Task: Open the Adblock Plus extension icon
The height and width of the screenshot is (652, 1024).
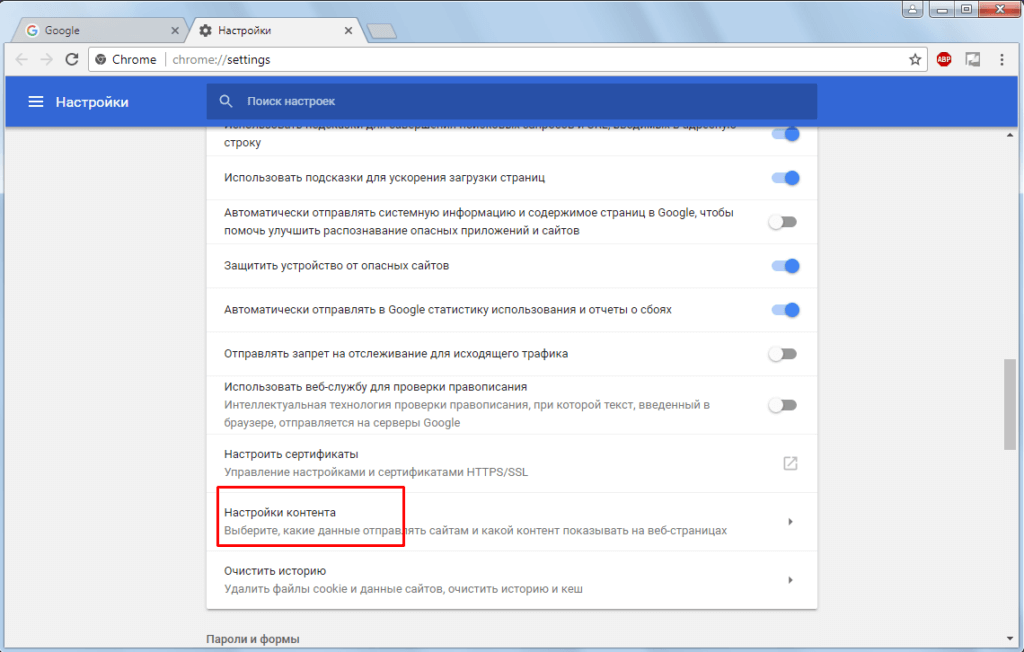Action: (944, 59)
